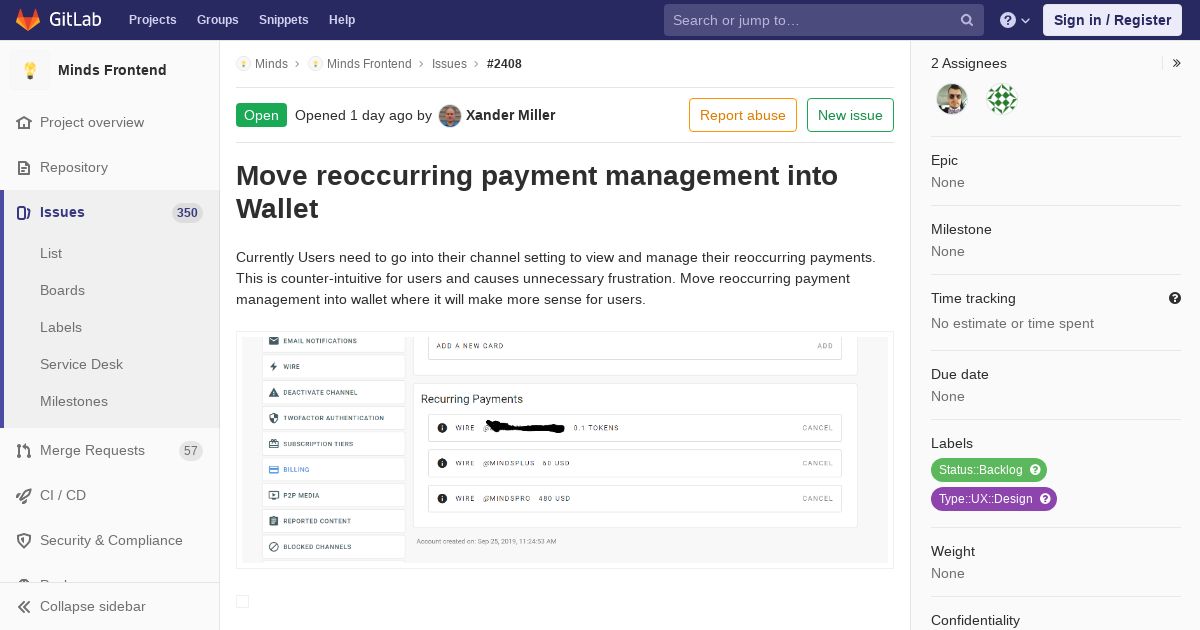Viewport: 1200px width, 630px height.
Task: Click the Status::Backlog label help icon
Action: click(1035, 470)
